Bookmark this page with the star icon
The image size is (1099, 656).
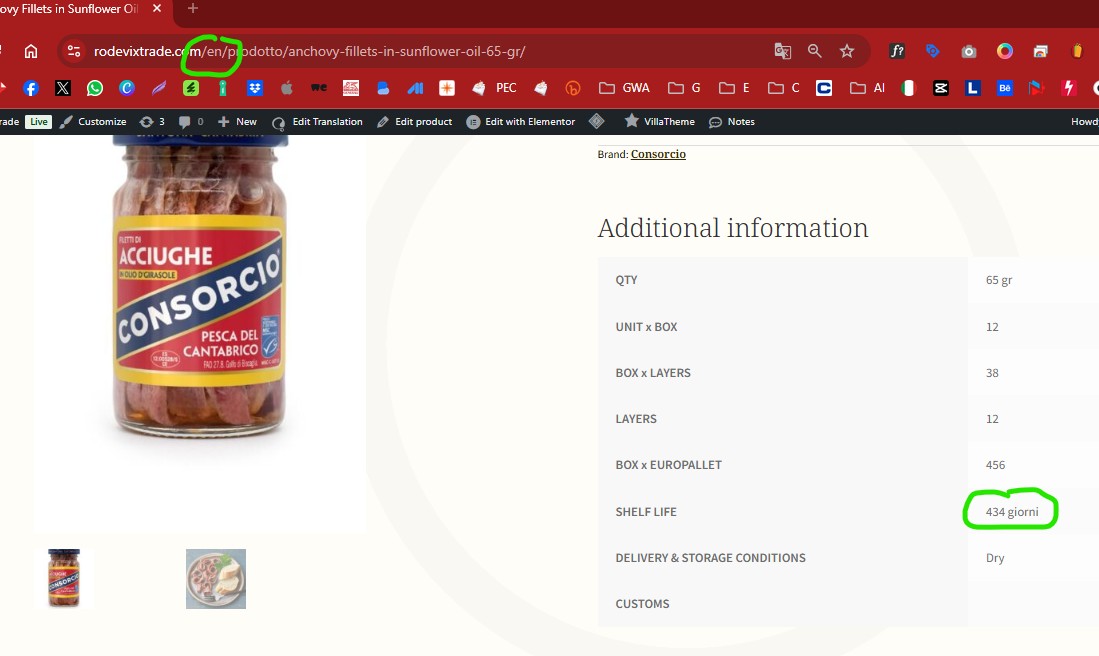847,51
